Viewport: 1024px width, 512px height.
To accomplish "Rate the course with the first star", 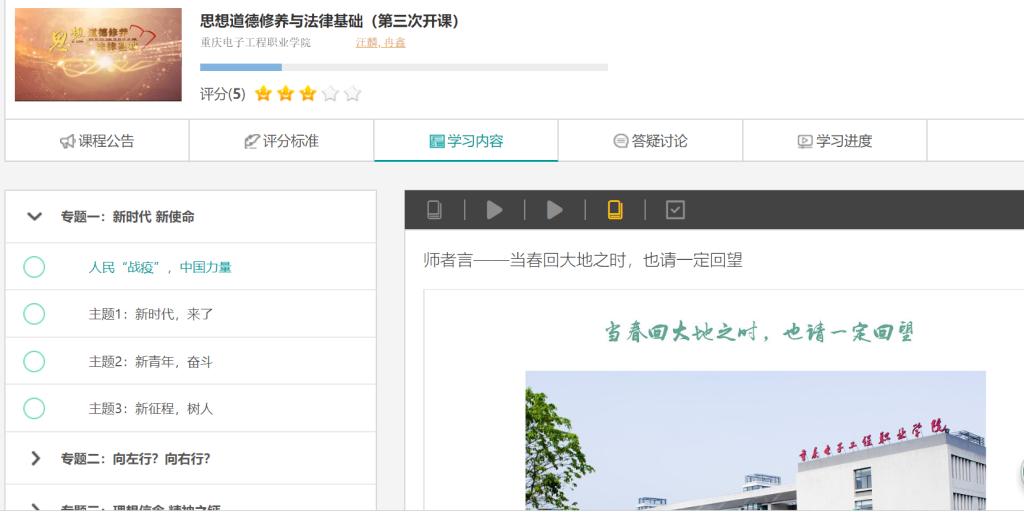I will click(264, 94).
